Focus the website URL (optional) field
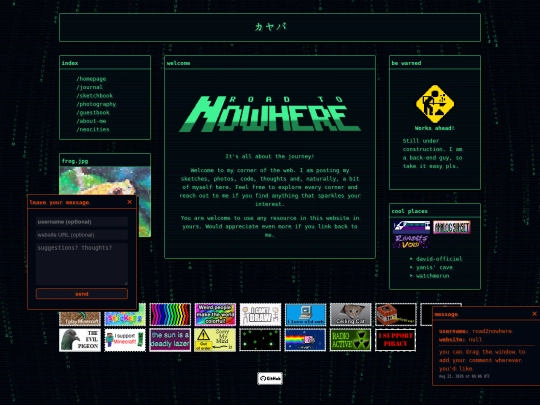540x405 pixels. tap(82, 235)
